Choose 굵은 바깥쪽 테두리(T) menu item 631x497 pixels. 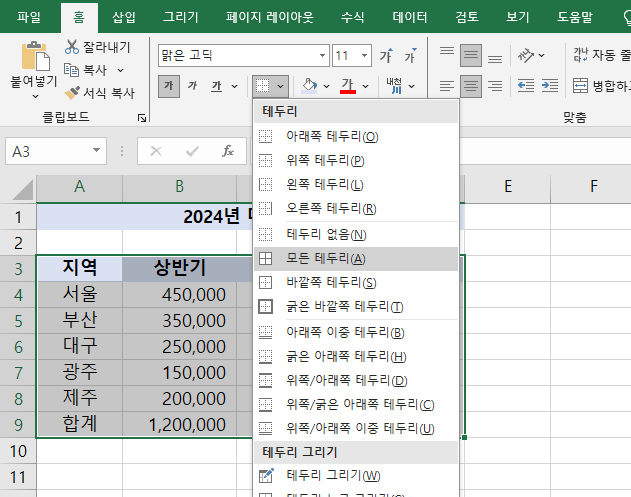(x=356, y=307)
